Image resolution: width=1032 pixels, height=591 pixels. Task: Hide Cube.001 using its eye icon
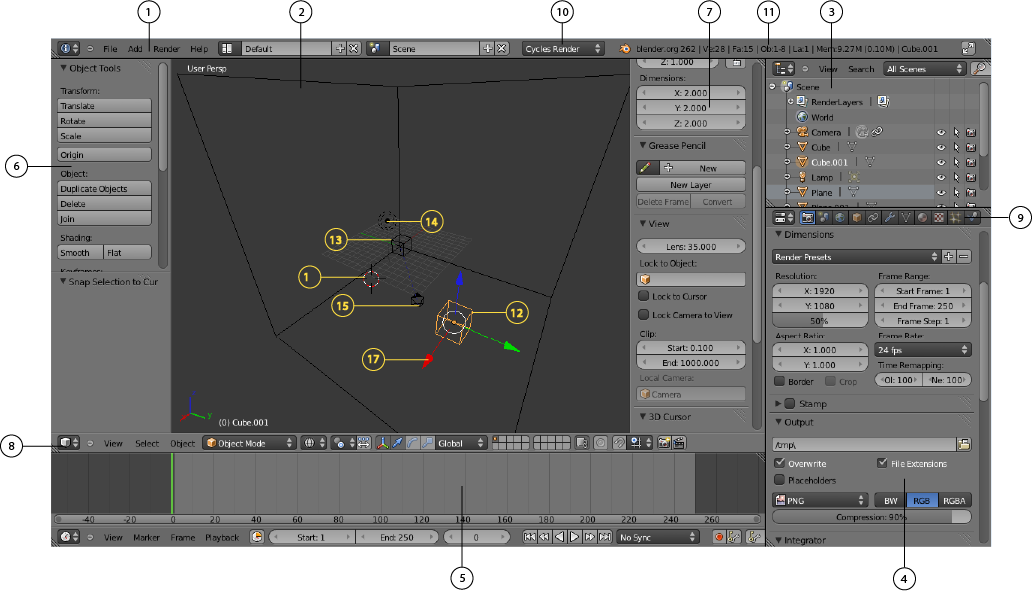941,163
